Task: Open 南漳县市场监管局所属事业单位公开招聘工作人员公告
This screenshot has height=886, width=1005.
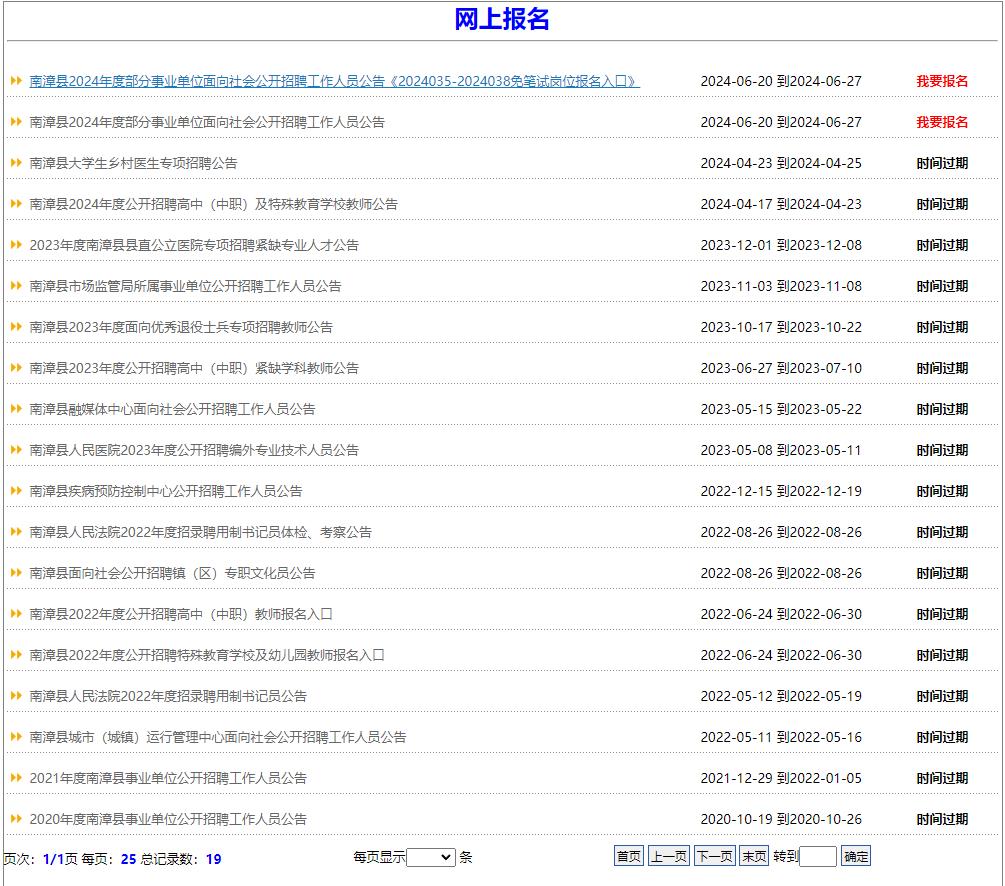Action: pyautogui.click(x=185, y=287)
